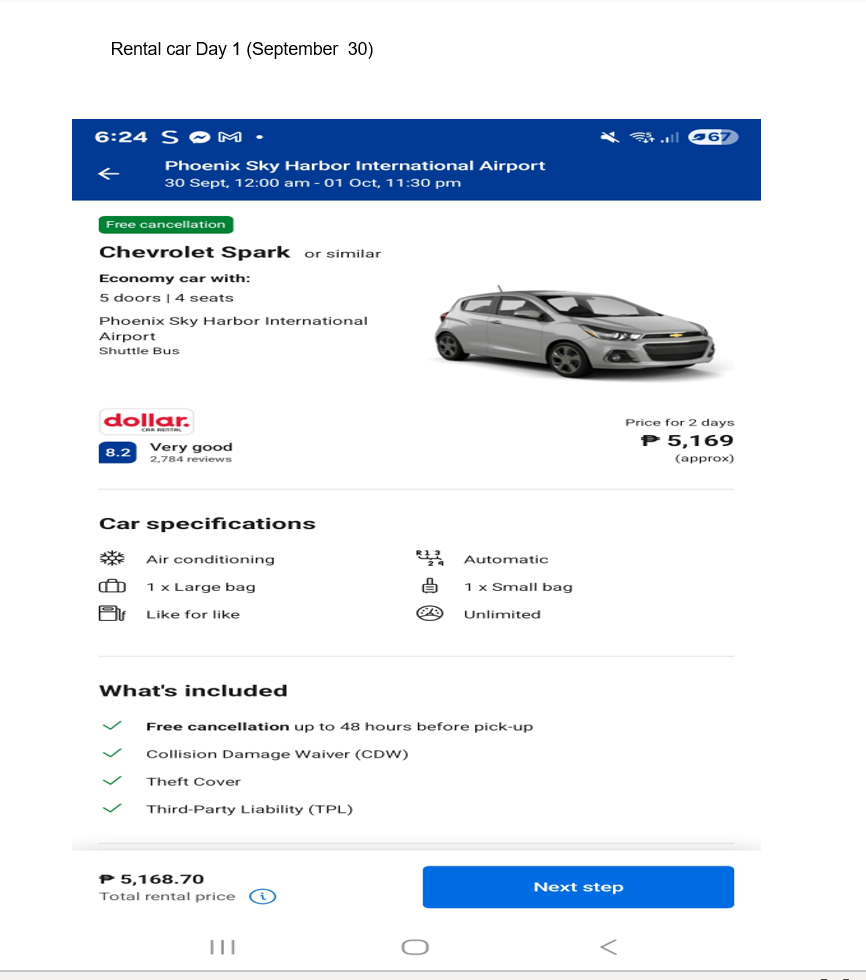Image resolution: width=866 pixels, height=980 pixels.
Task: Click the 8.2 rating score badge
Action: [116, 453]
